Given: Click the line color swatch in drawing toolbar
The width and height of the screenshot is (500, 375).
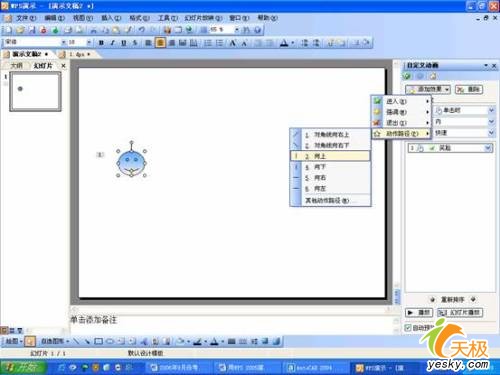Looking at the screenshot, I should (x=197, y=341).
